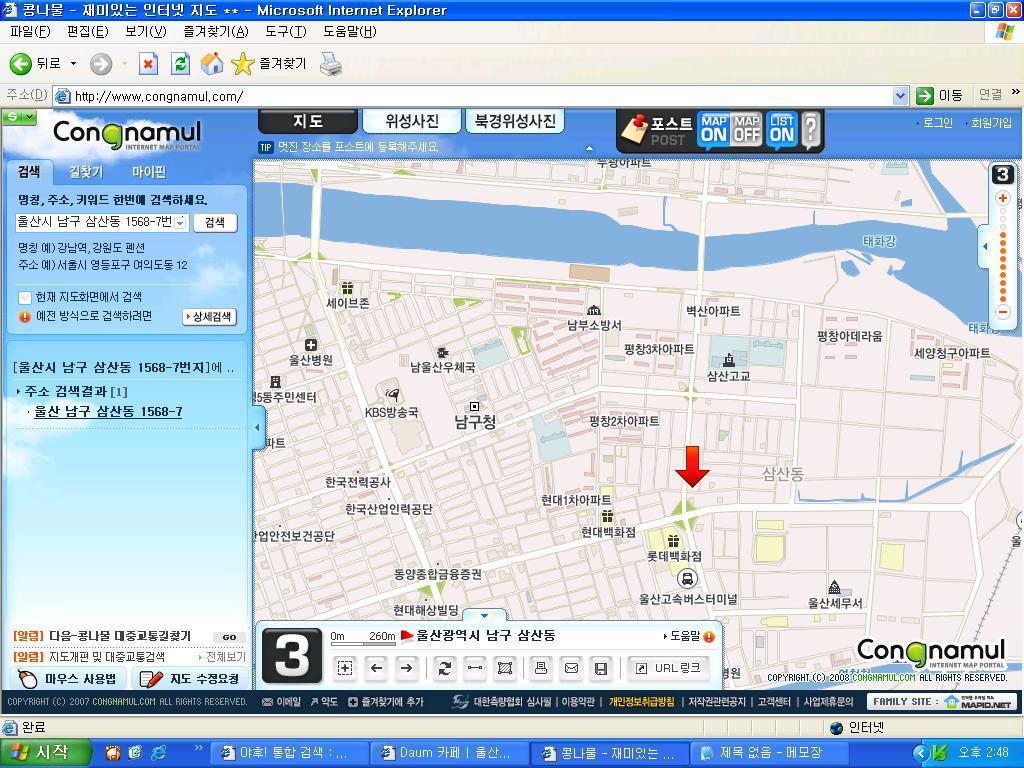Click the zoom out minus button
Viewport: 1024px width, 768px height.
(1003, 312)
